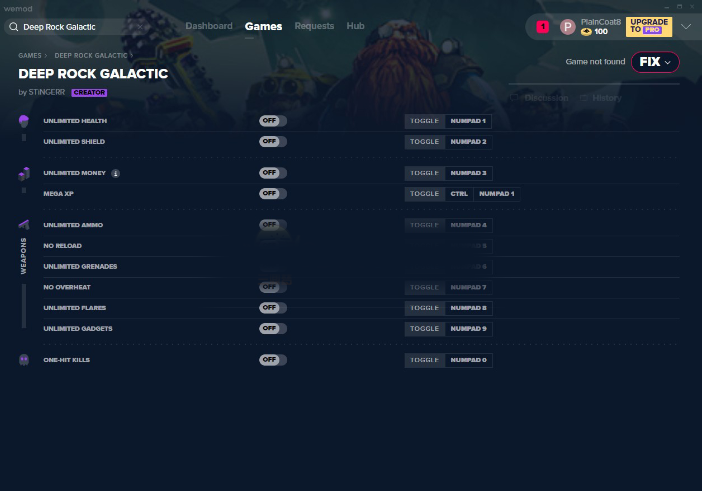Expand the FIX dropdown button

click(655, 62)
